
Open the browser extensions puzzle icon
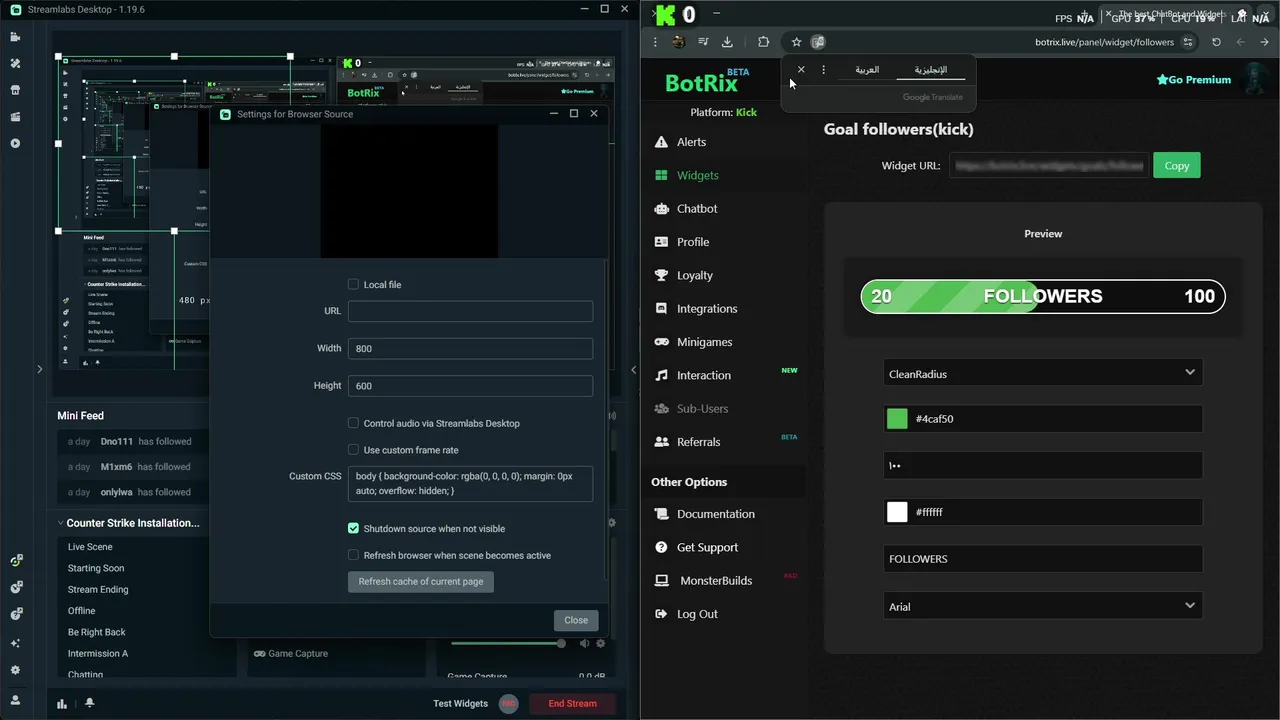pos(763,42)
